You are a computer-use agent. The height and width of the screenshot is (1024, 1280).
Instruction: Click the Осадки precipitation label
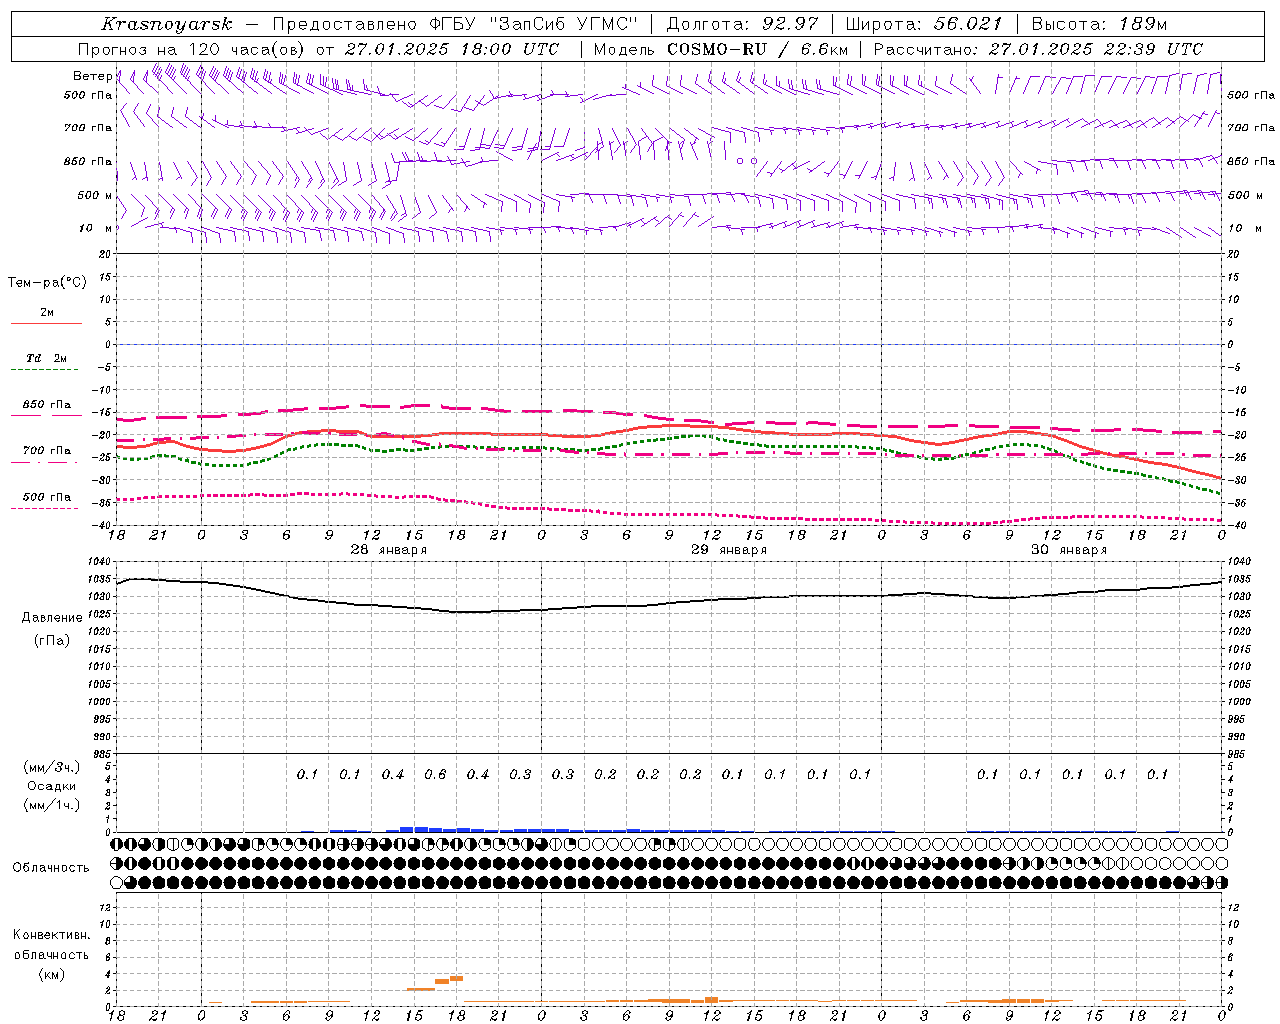[x=53, y=786]
